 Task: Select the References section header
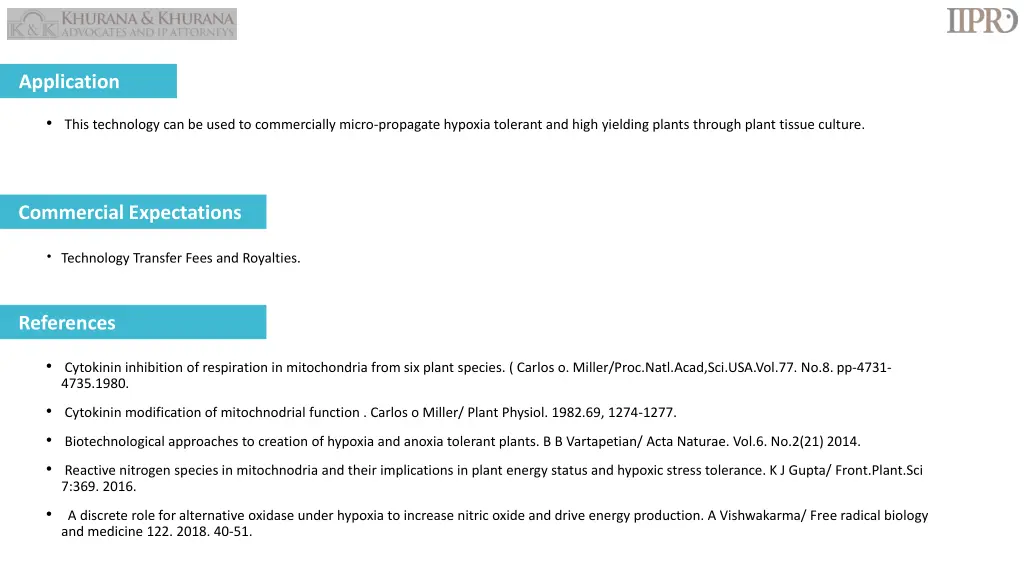point(133,322)
